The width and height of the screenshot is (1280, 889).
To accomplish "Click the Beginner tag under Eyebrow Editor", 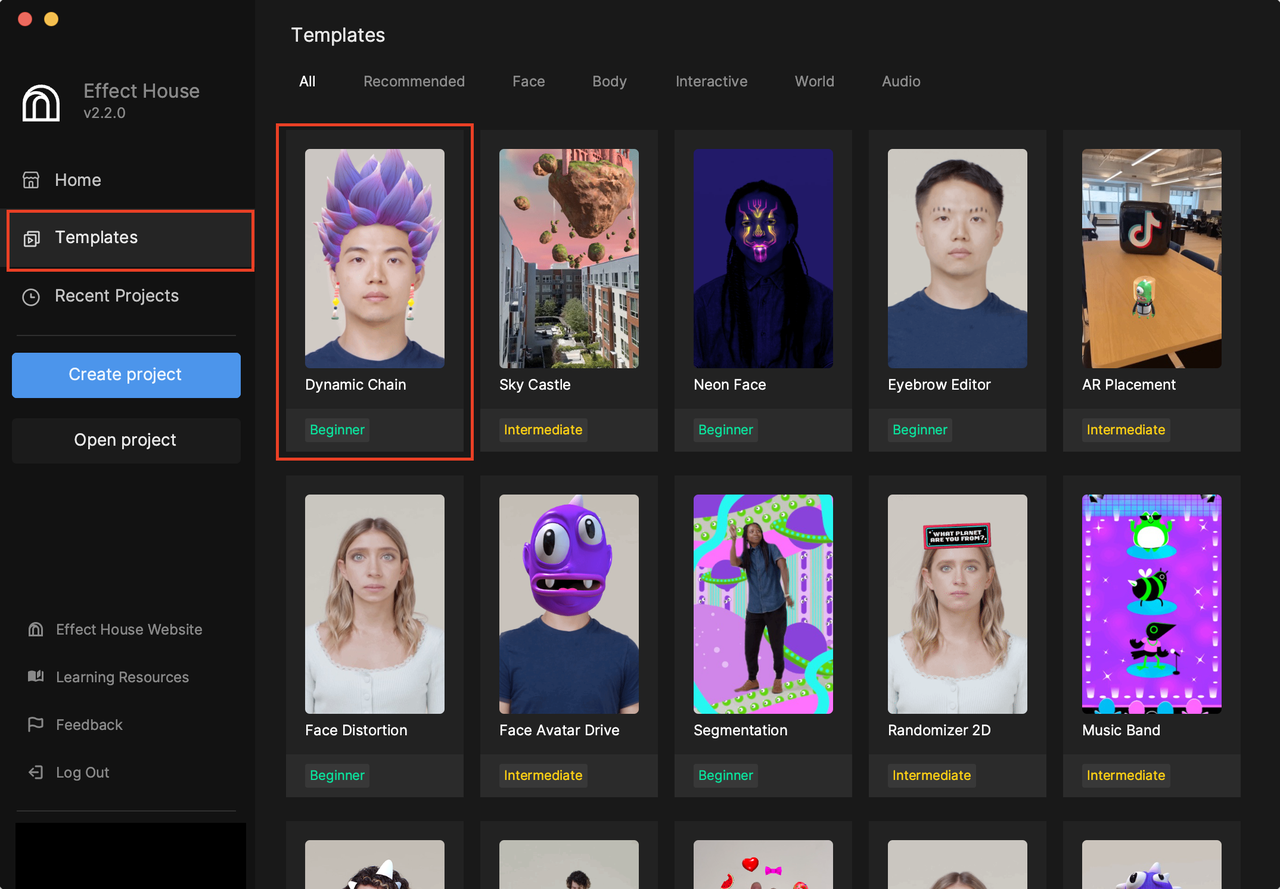I will [x=920, y=430].
